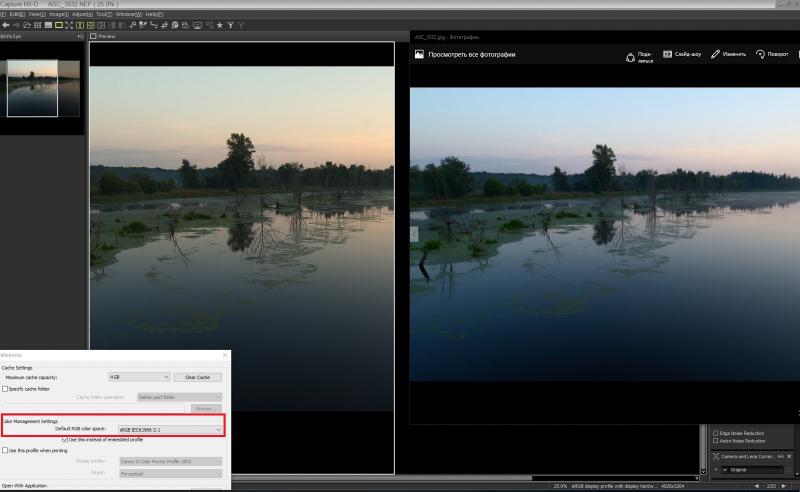
Task: Click the Clear Cache button
Action: pos(197,377)
